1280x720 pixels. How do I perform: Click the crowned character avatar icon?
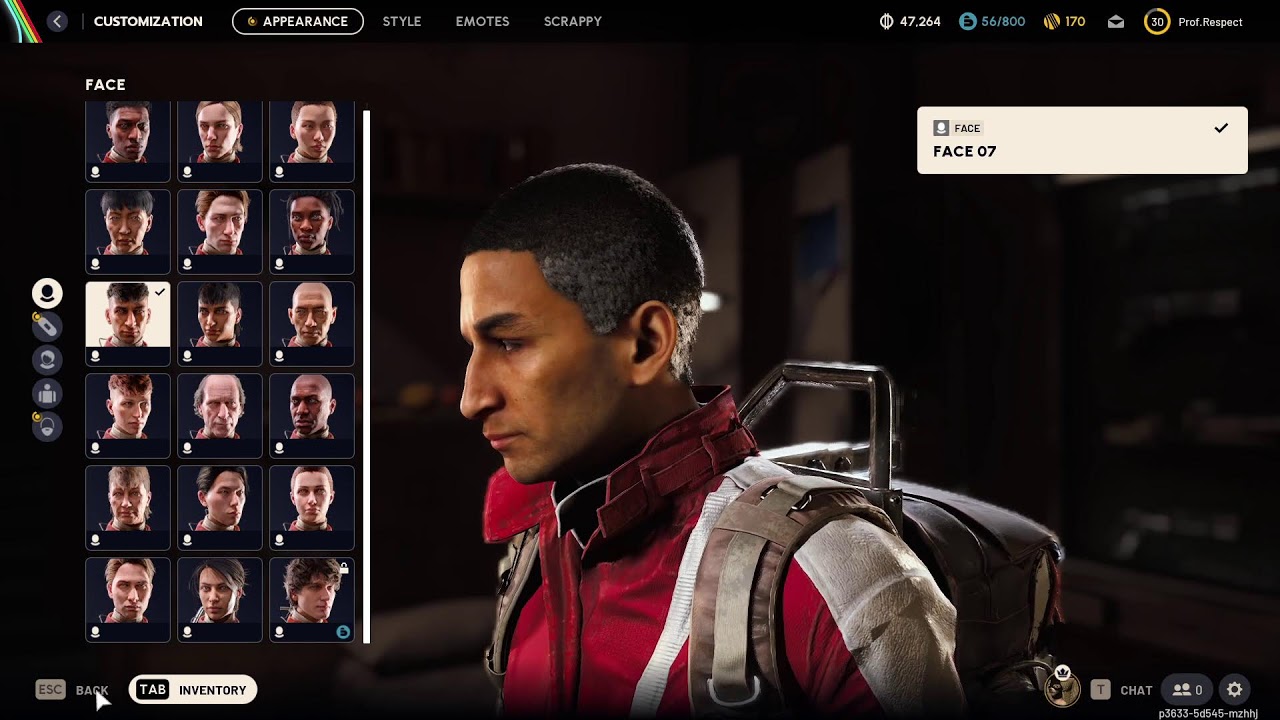[x=1063, y=688]
